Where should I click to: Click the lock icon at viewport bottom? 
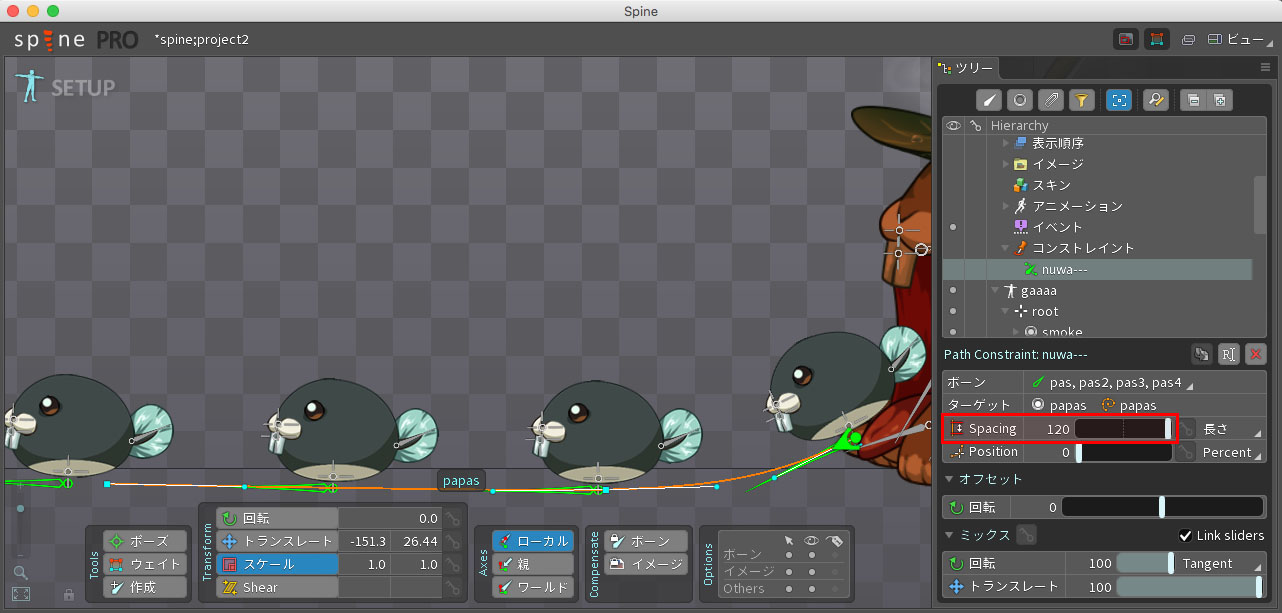point(68,595)
